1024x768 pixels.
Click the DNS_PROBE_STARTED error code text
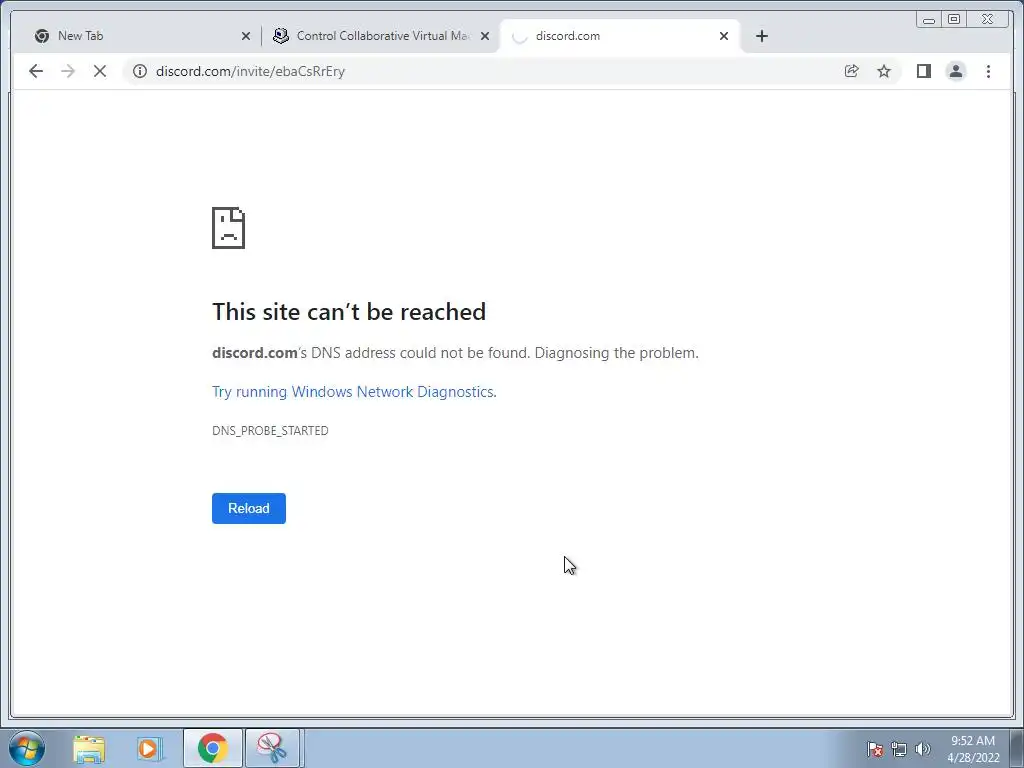click(x=270, y=430)
